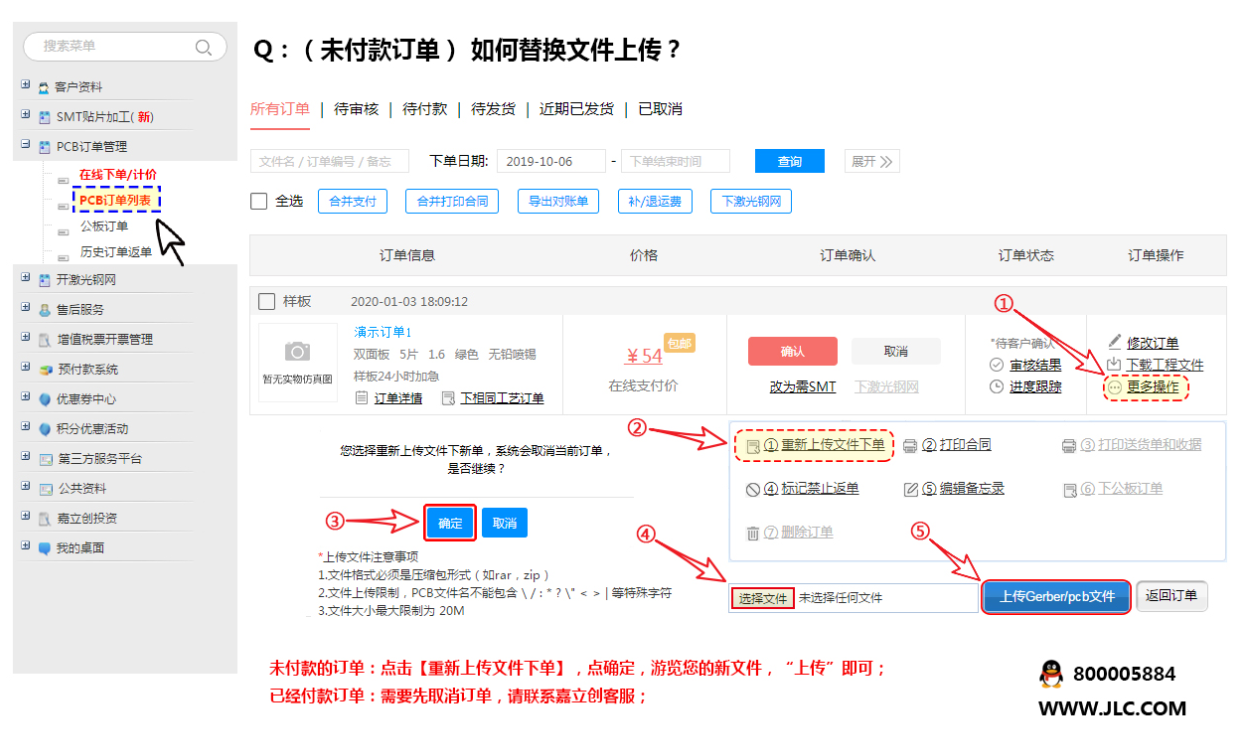Click the pencil icon beside 修改订单

[1115, 342]
